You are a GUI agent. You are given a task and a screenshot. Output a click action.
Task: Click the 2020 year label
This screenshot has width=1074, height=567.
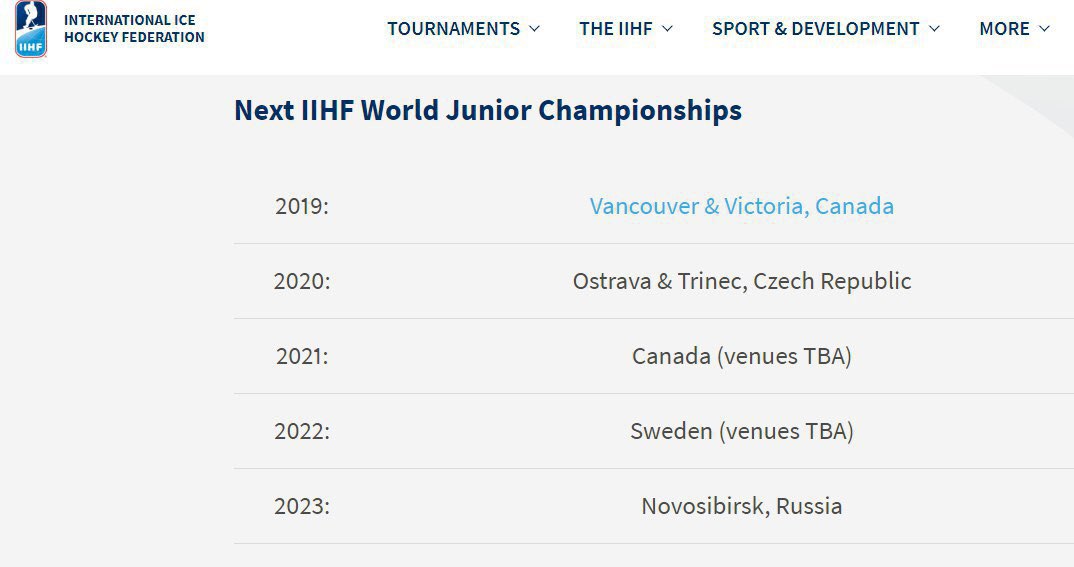click(302, 281)
